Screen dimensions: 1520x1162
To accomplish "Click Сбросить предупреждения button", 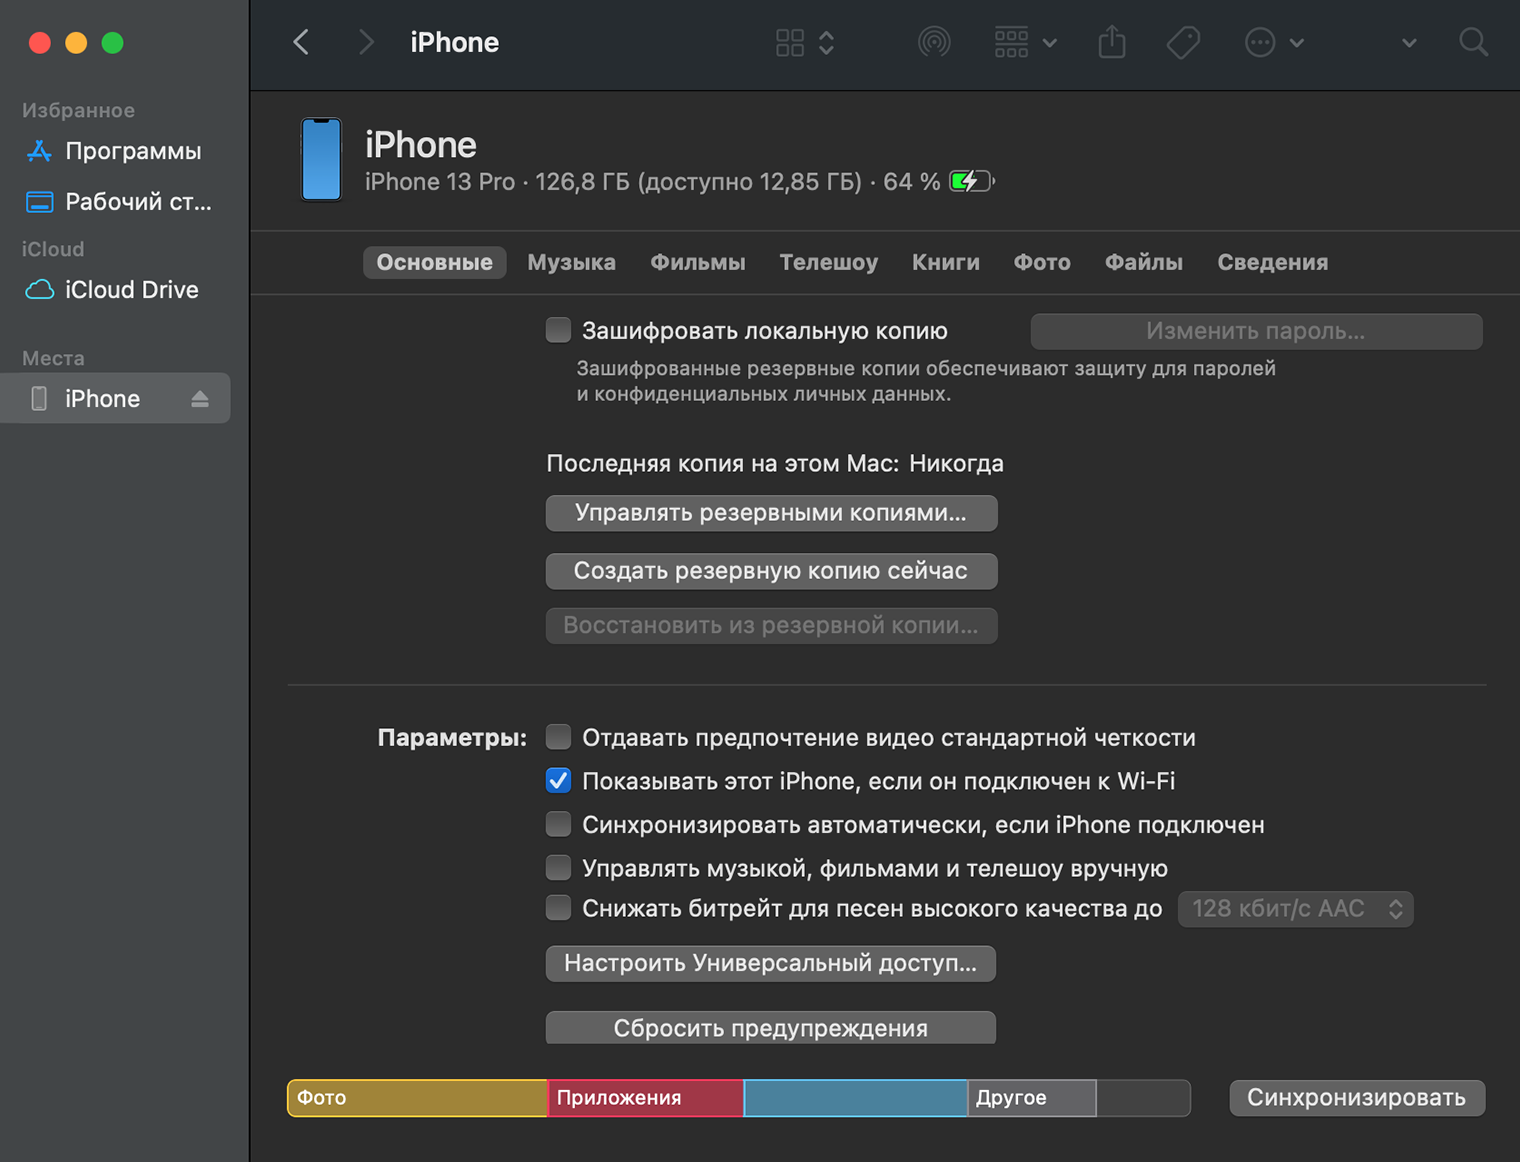I will click(771, 1027).
